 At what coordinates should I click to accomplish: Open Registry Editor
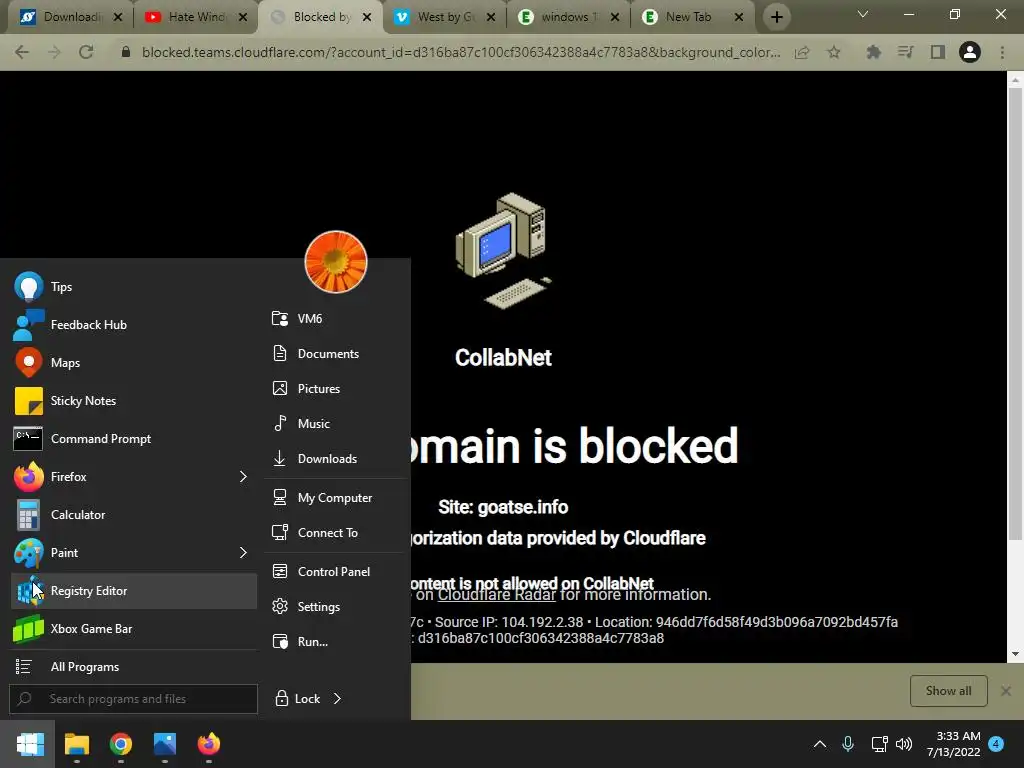click(x=133, y=590)
